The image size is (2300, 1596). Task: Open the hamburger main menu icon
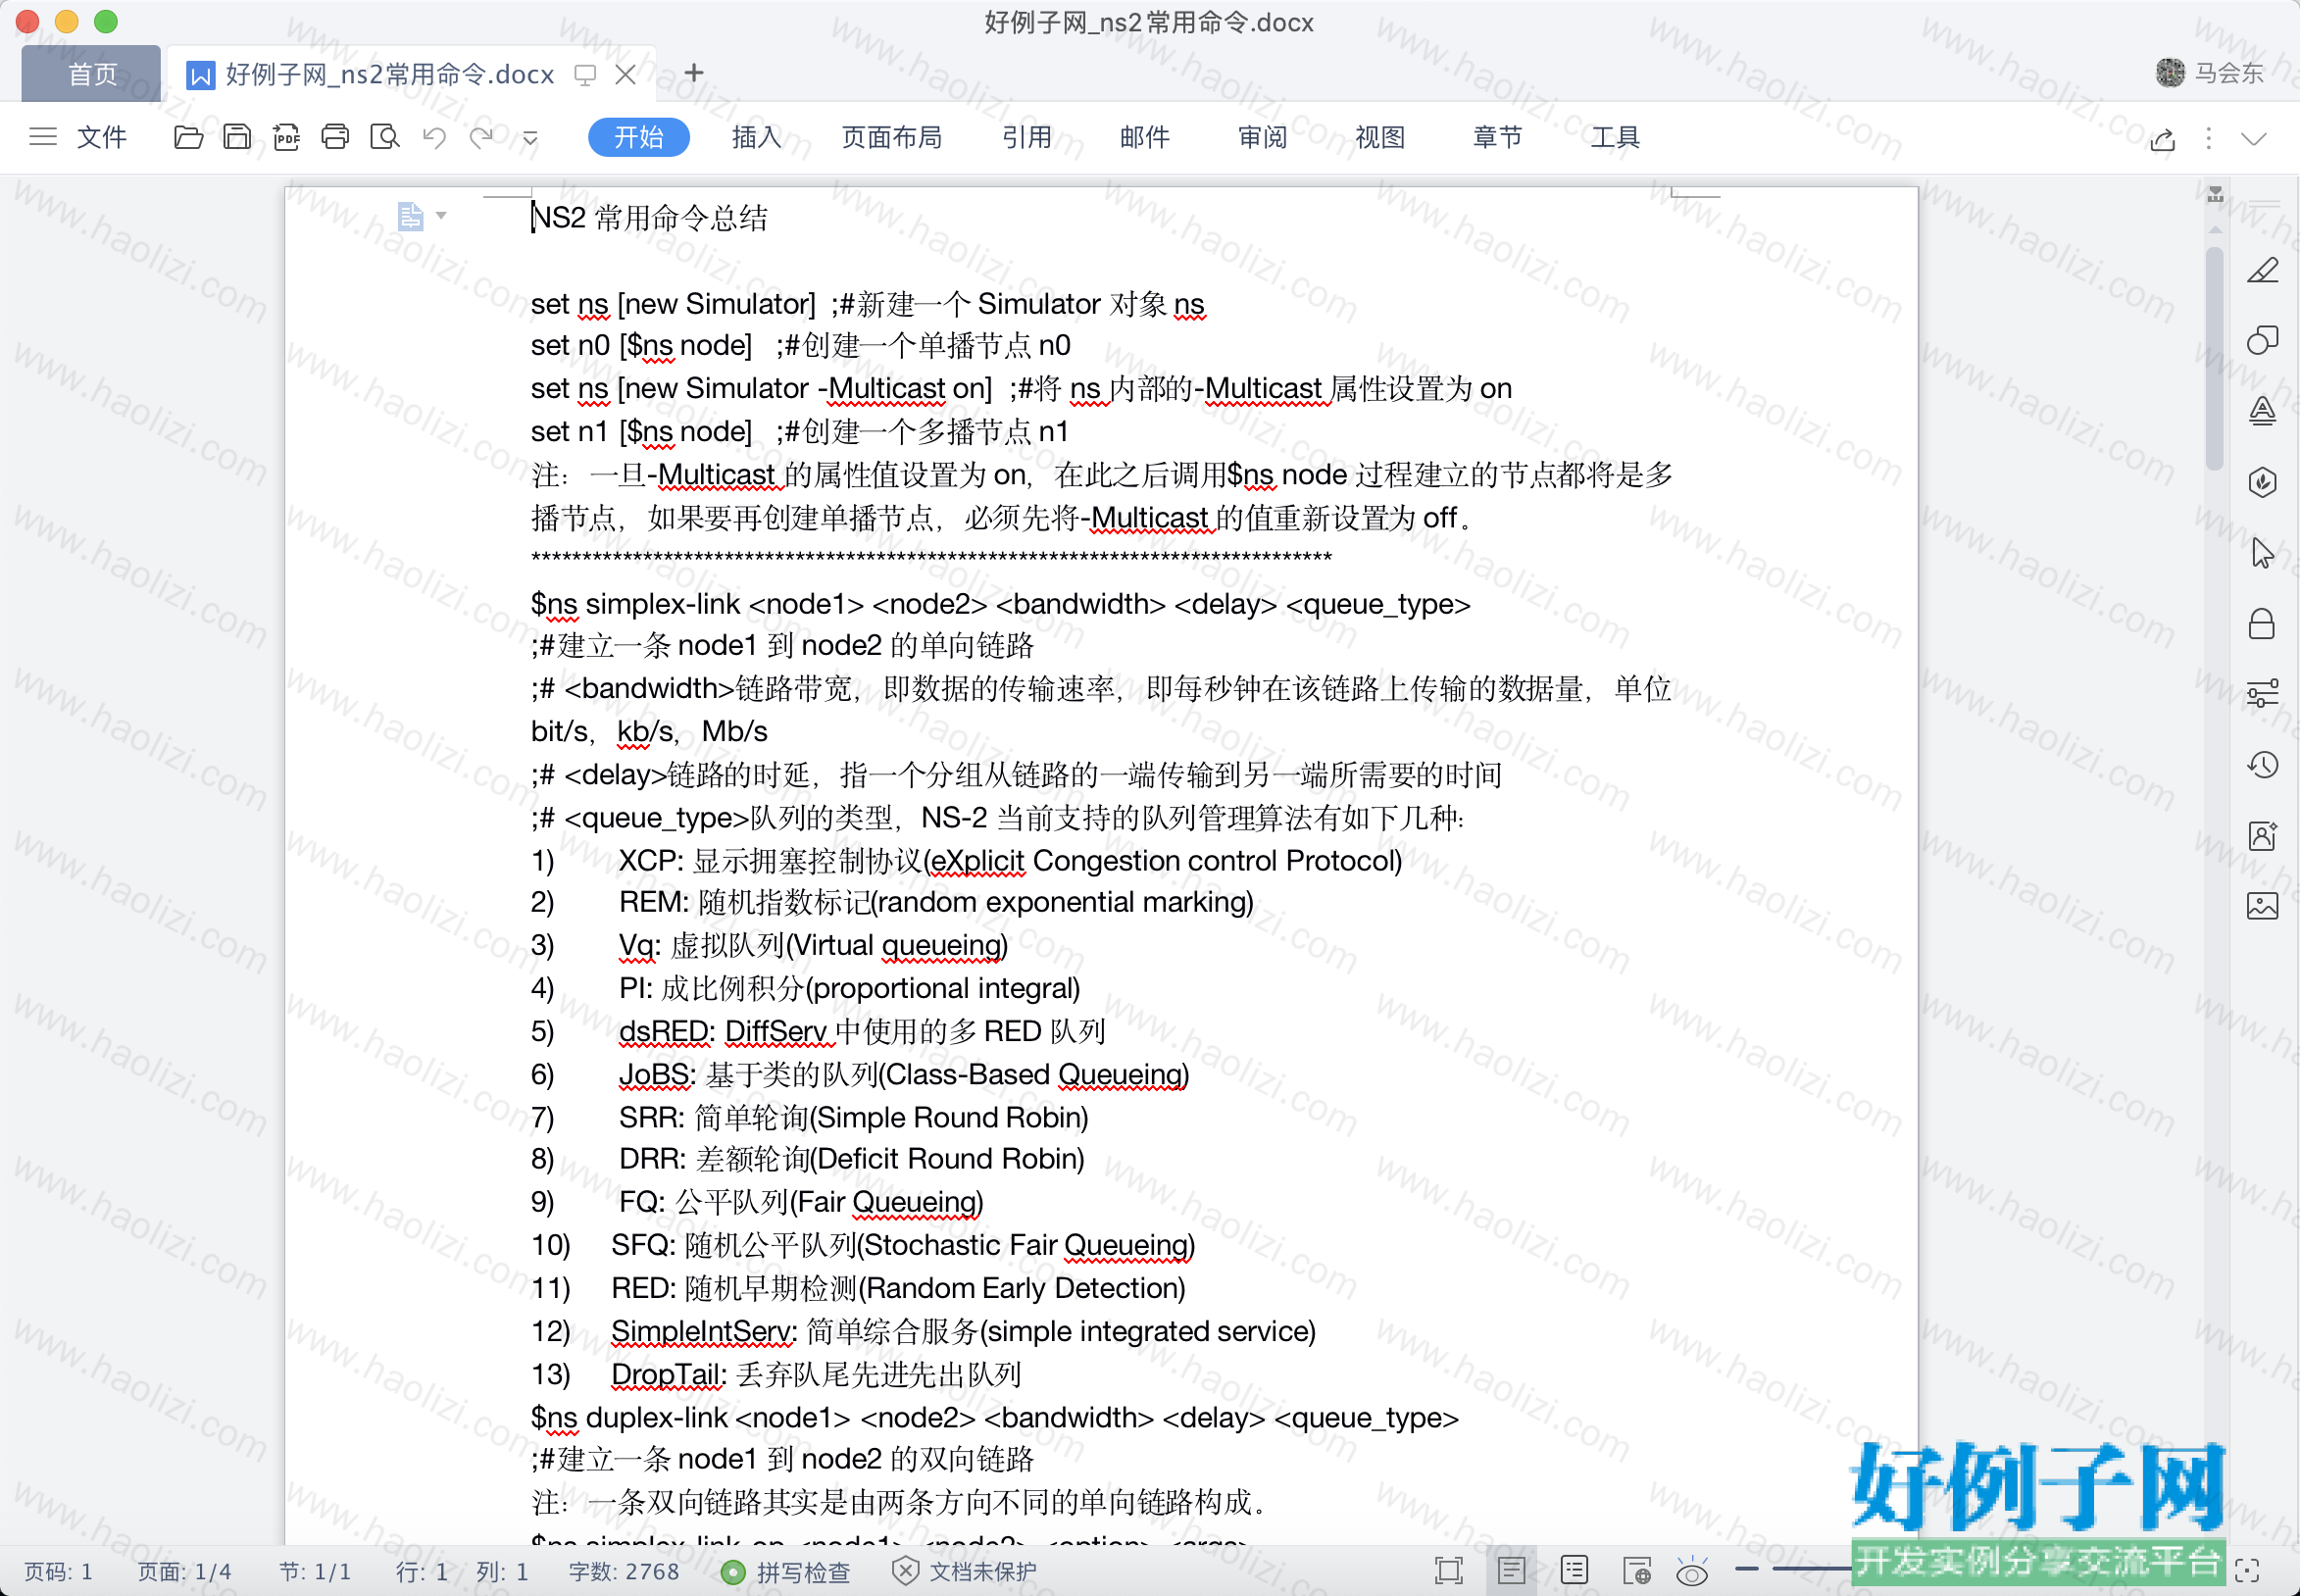coord(43,137)
